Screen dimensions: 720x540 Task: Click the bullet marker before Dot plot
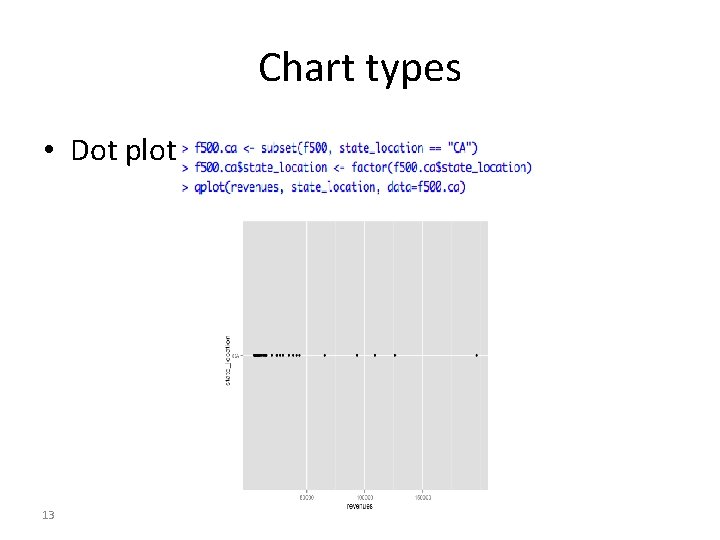click(49, 150)
